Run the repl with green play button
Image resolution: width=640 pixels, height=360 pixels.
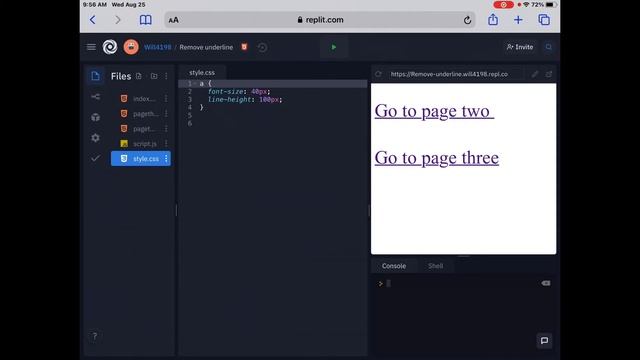tap(334, 47)
